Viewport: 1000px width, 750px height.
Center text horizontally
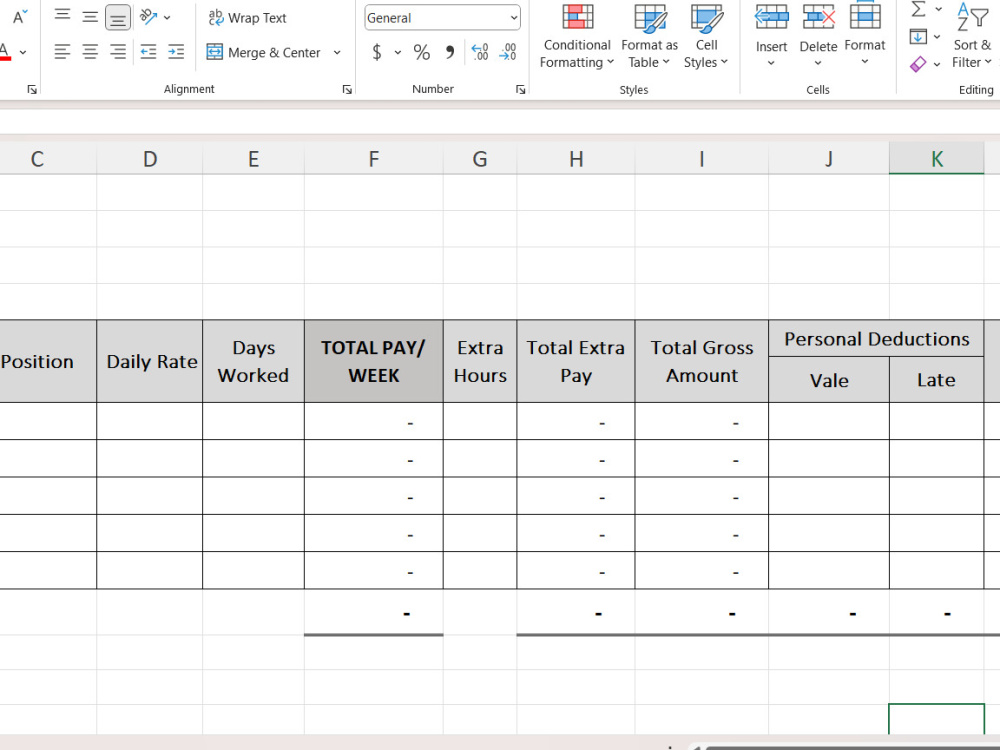point(90,52)
